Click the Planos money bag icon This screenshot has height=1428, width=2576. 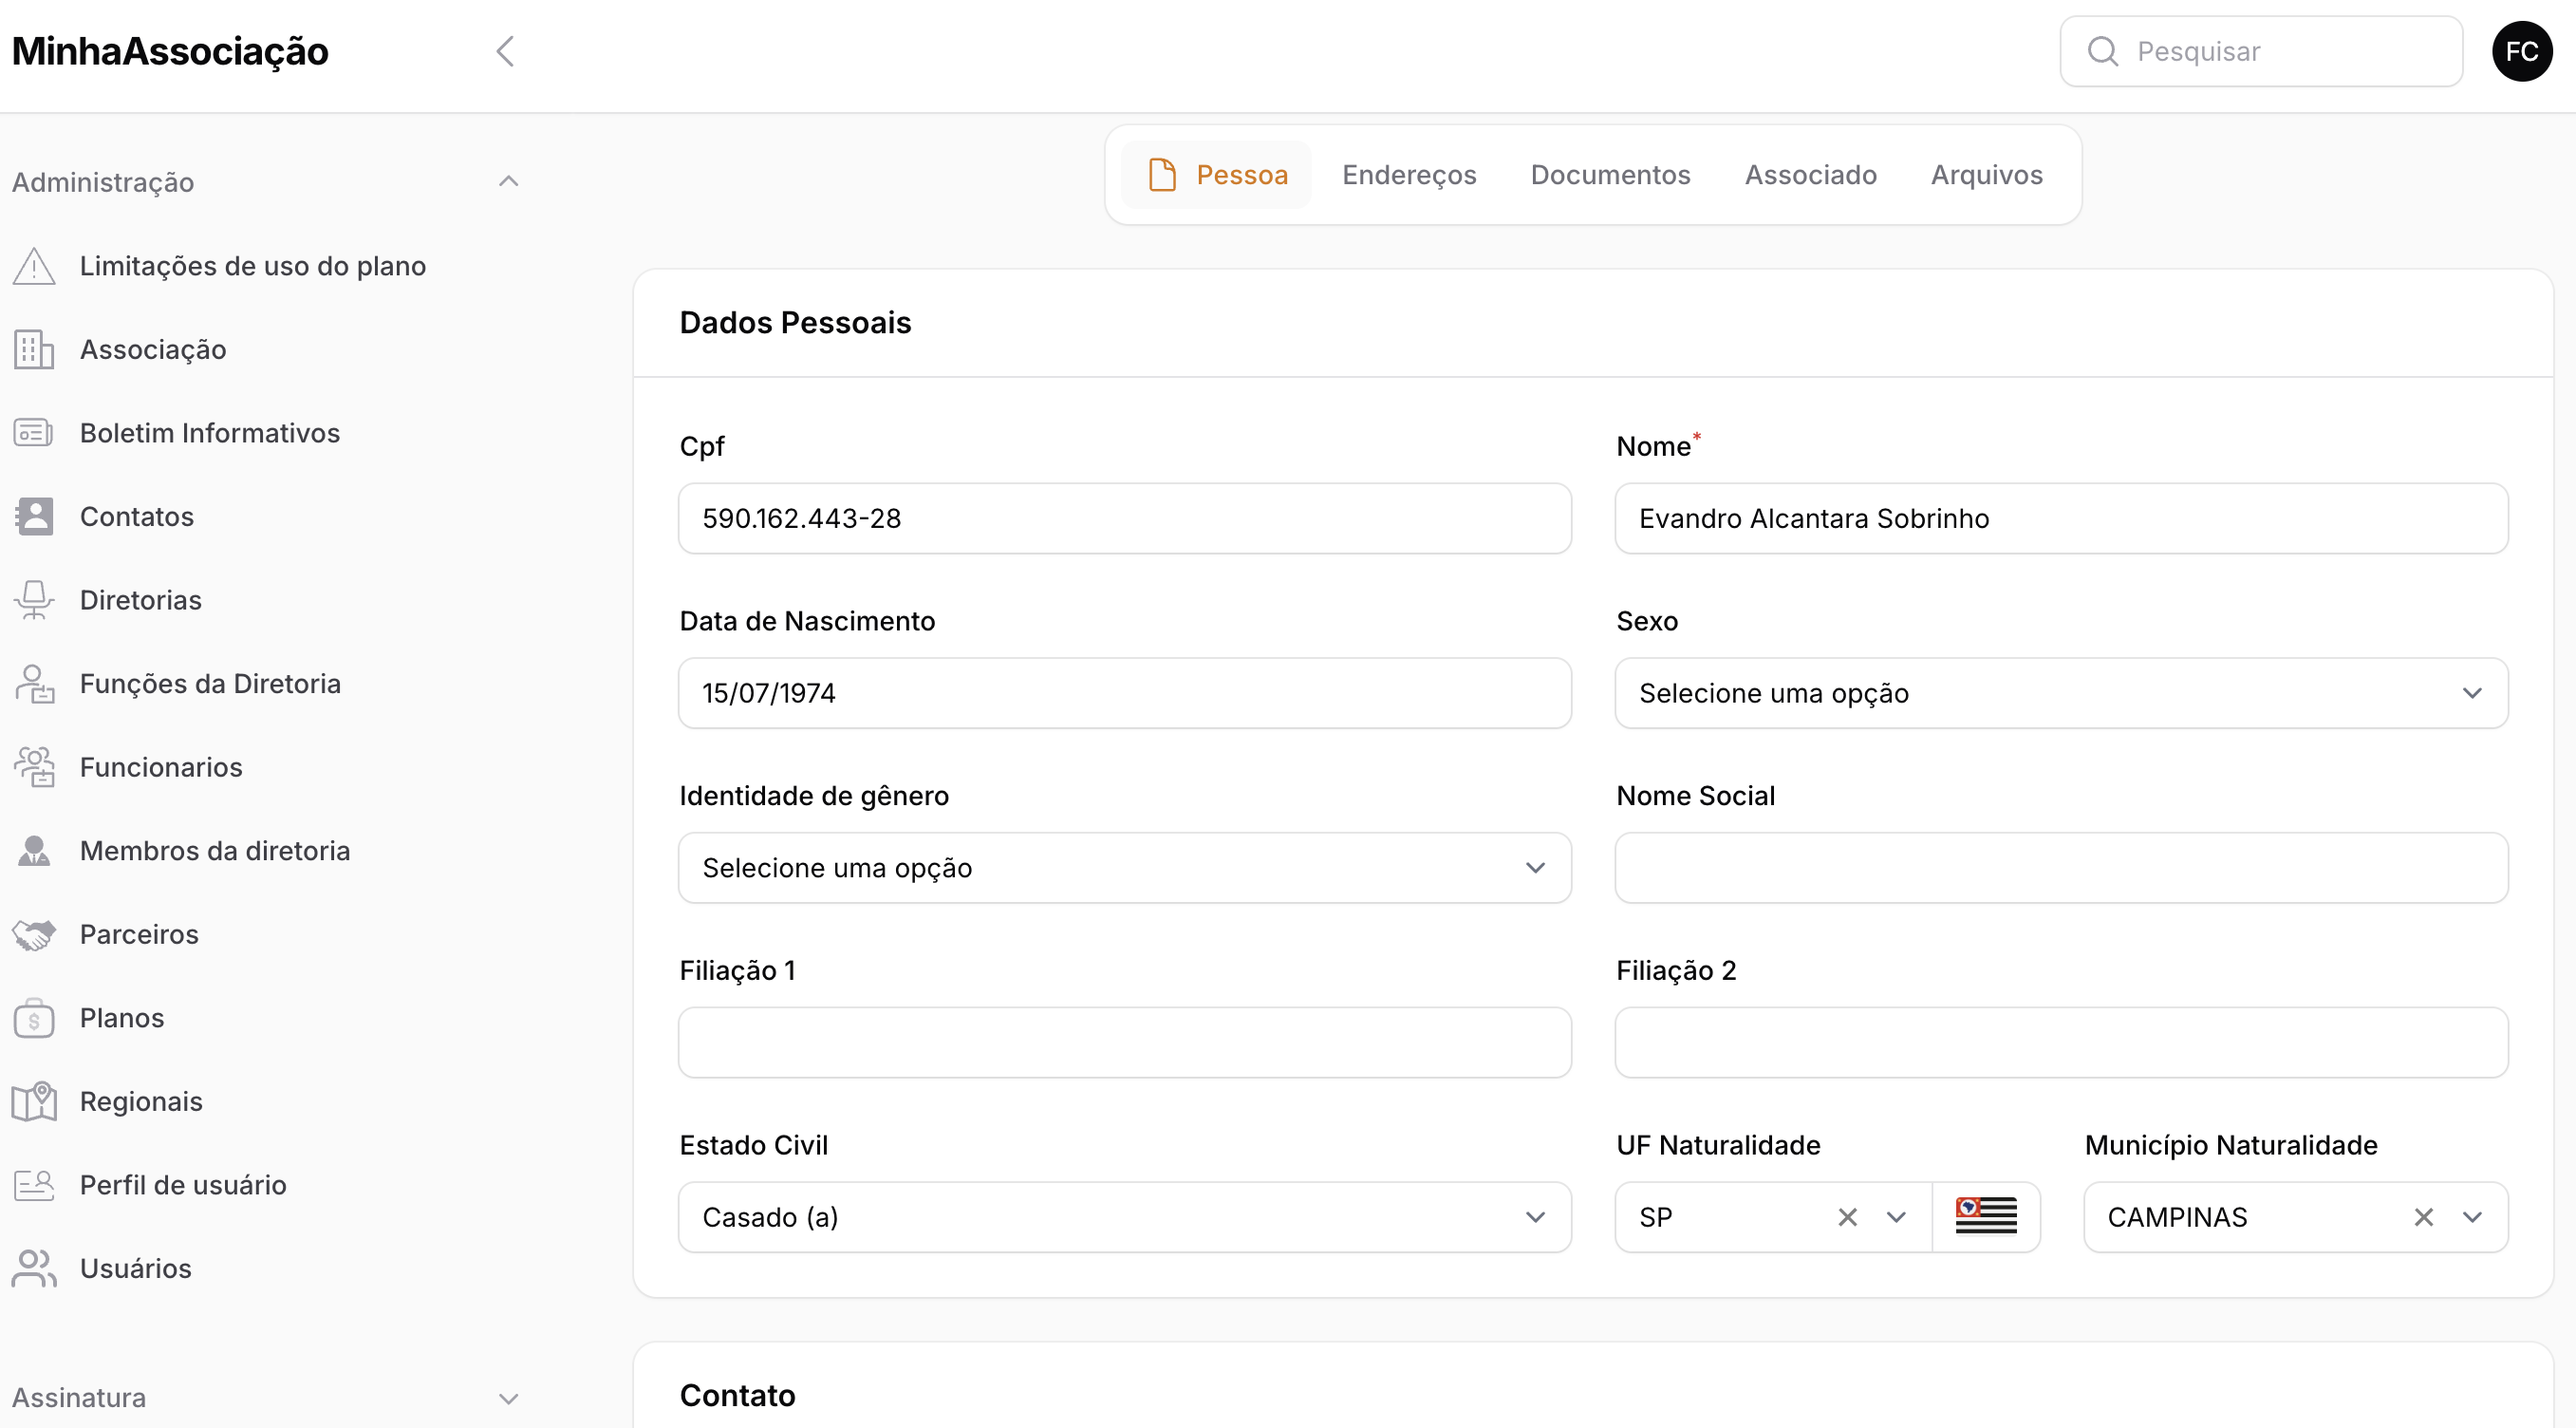[x=34, y=1018]
